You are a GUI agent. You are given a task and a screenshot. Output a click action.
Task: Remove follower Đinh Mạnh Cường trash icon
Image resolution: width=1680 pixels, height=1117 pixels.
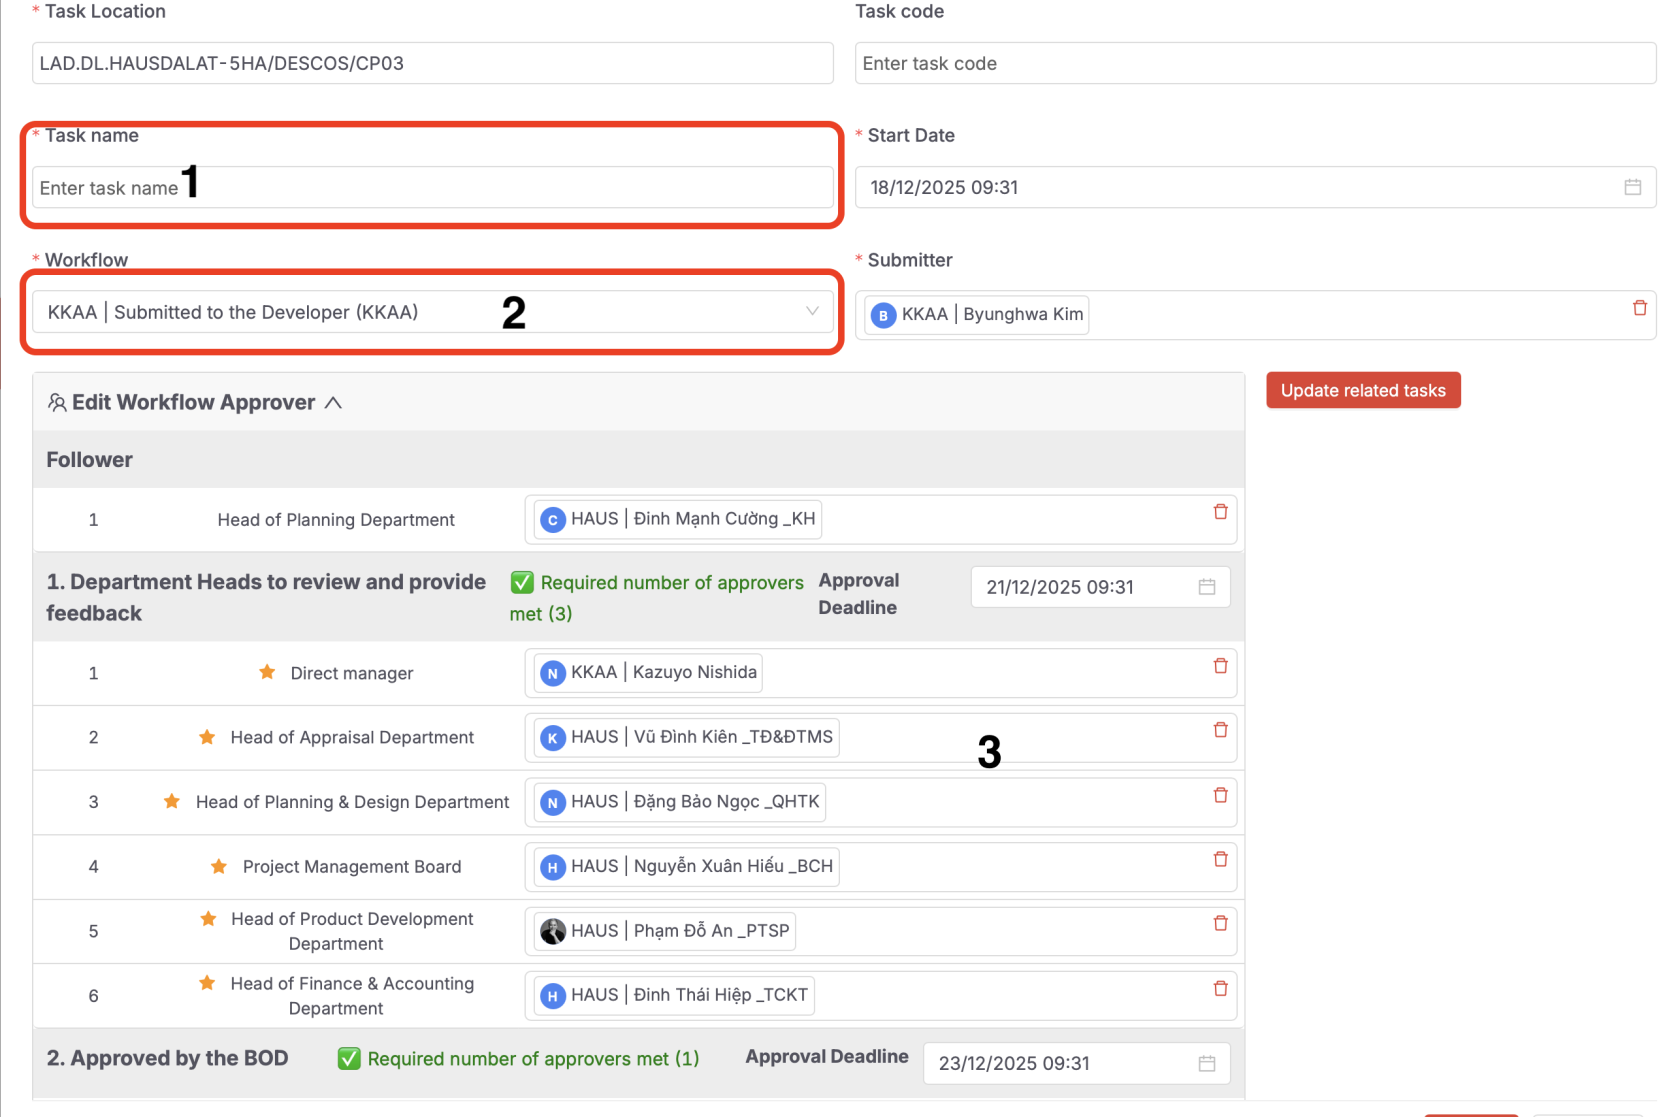click(1220, 512)
